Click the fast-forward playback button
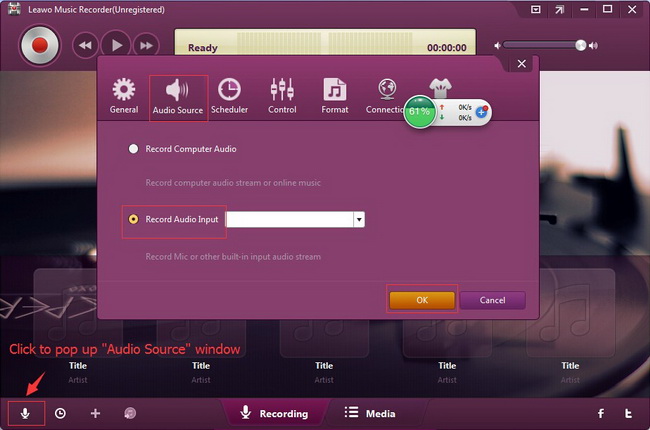The width and height of the screenshot is (650, 430). [146, 45]
